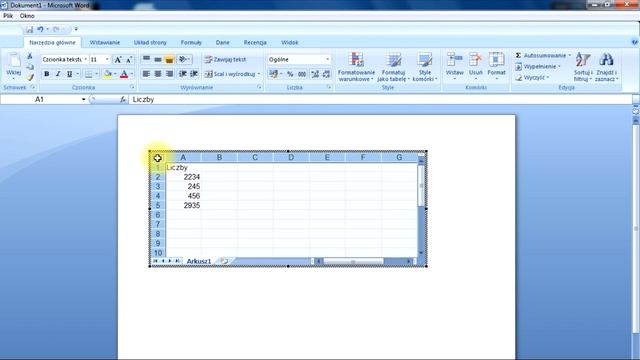The width and height of the screenshot is (640, 360).
Task: Click the Undo arrow icon
Action: click(x=40, y=29)
